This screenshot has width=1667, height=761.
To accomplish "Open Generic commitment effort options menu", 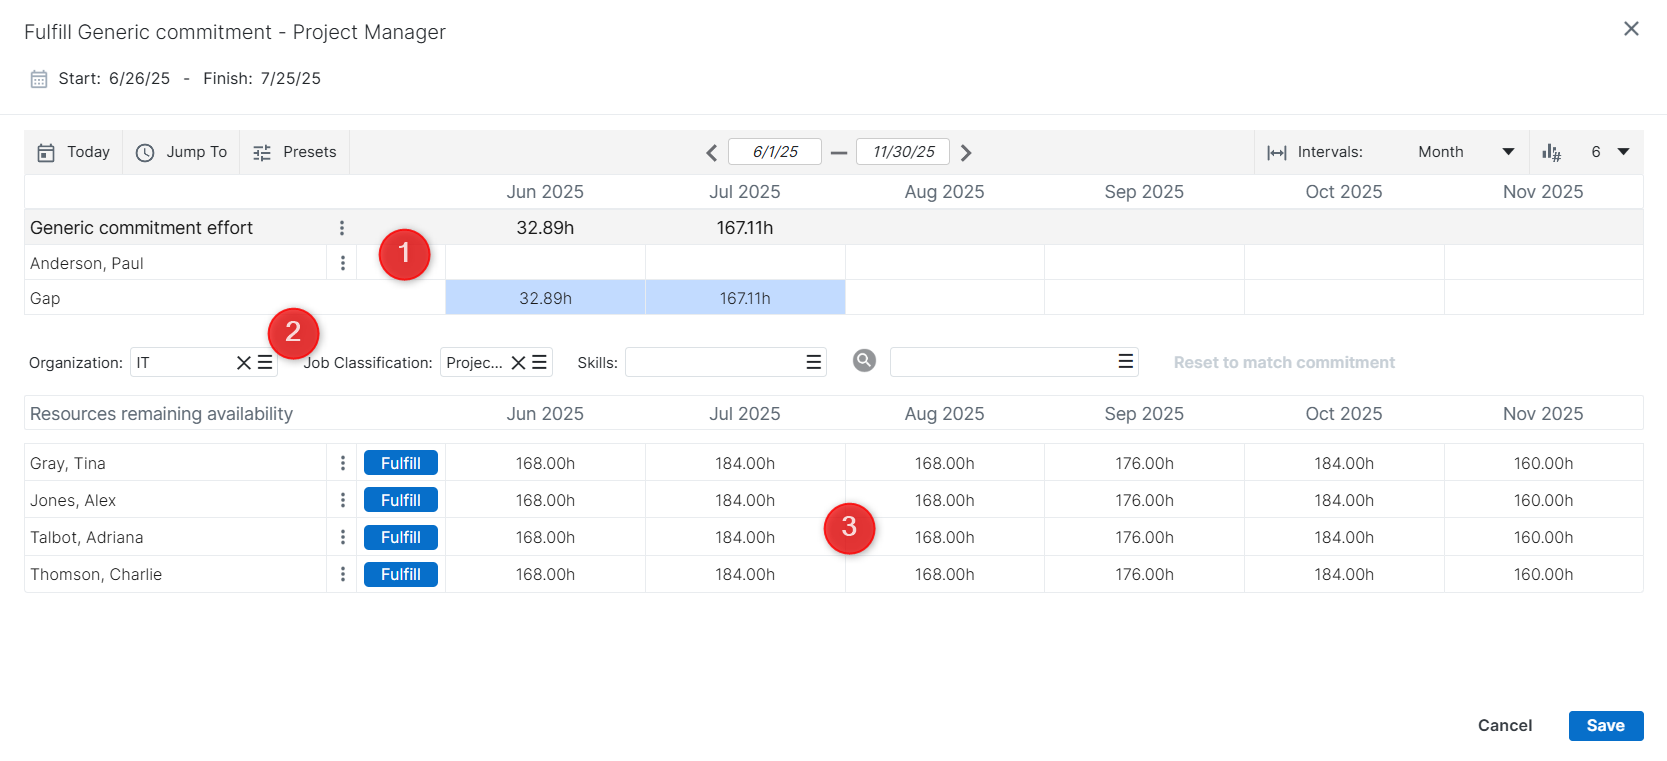I will (x=342, y=228).
